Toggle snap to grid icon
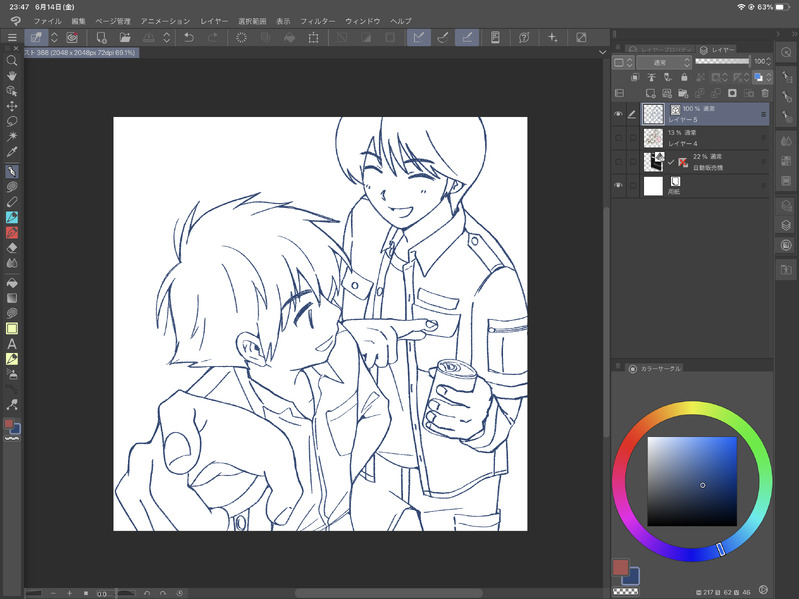Image resolution: width=799 pixels, height=599 pixels. 467,37
